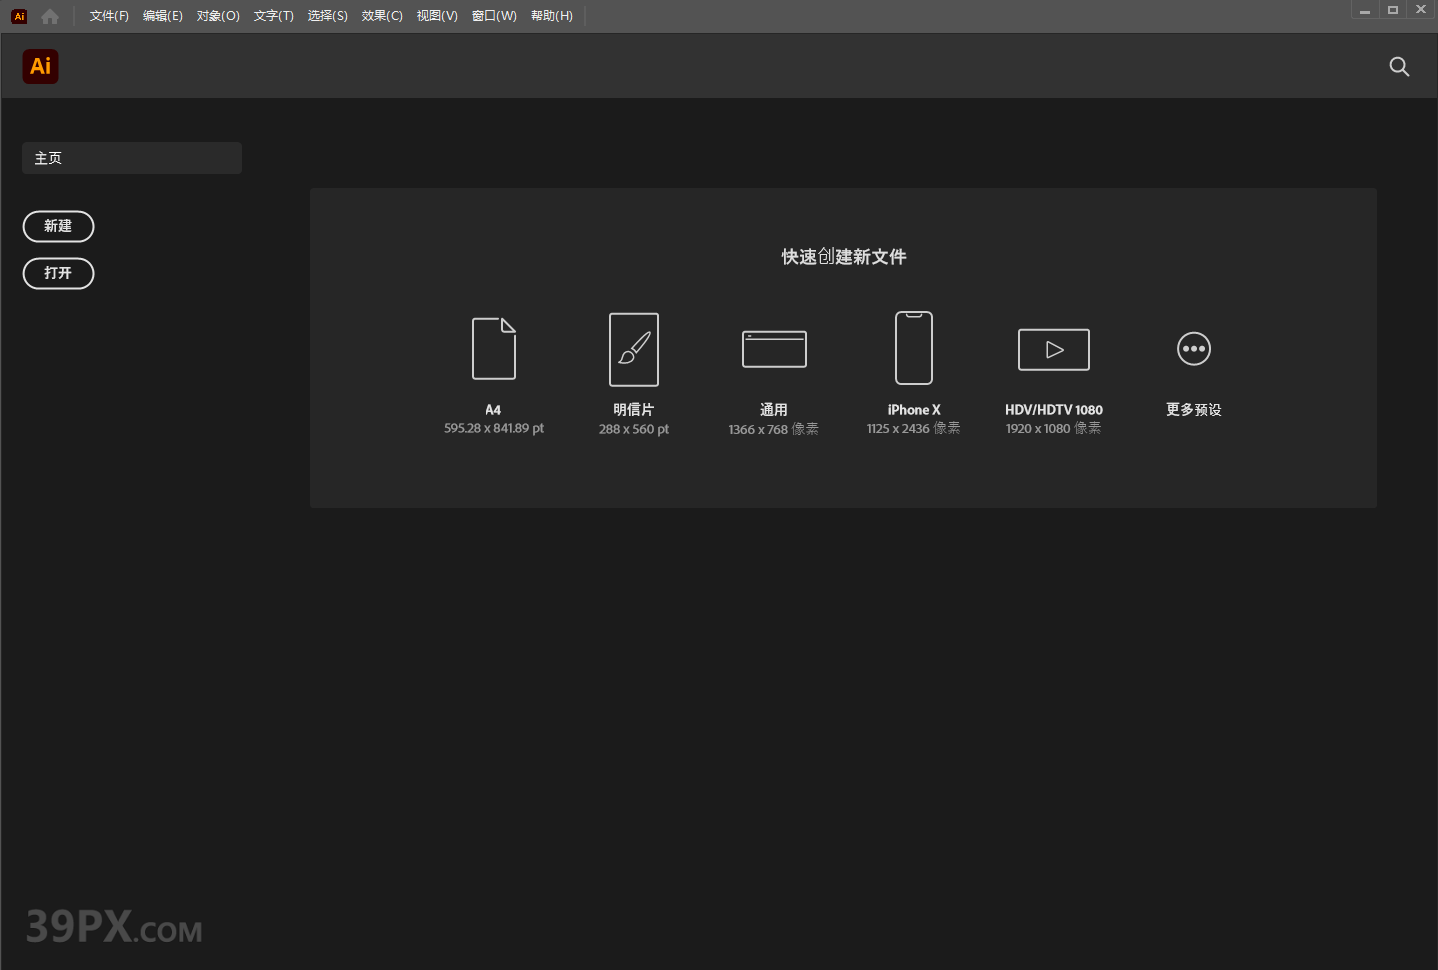Maximize the Illustrator window
The height and width of the screenshot is (970, 1438).
coord(1392,10)
